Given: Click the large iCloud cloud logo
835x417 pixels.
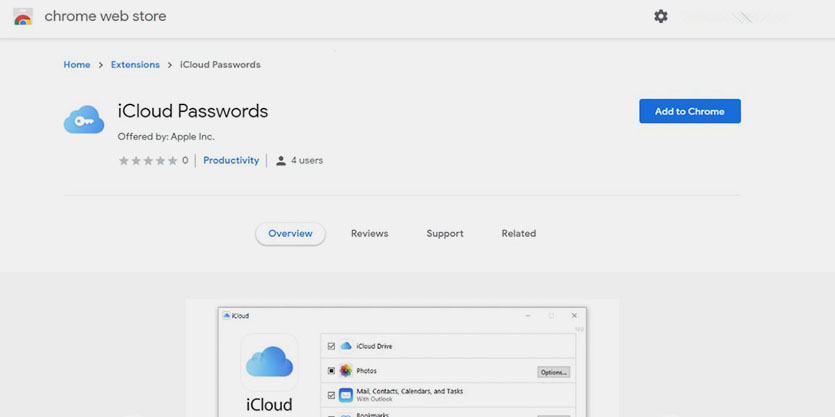Looking at the screenshot, I should click(x=269, y=362).
